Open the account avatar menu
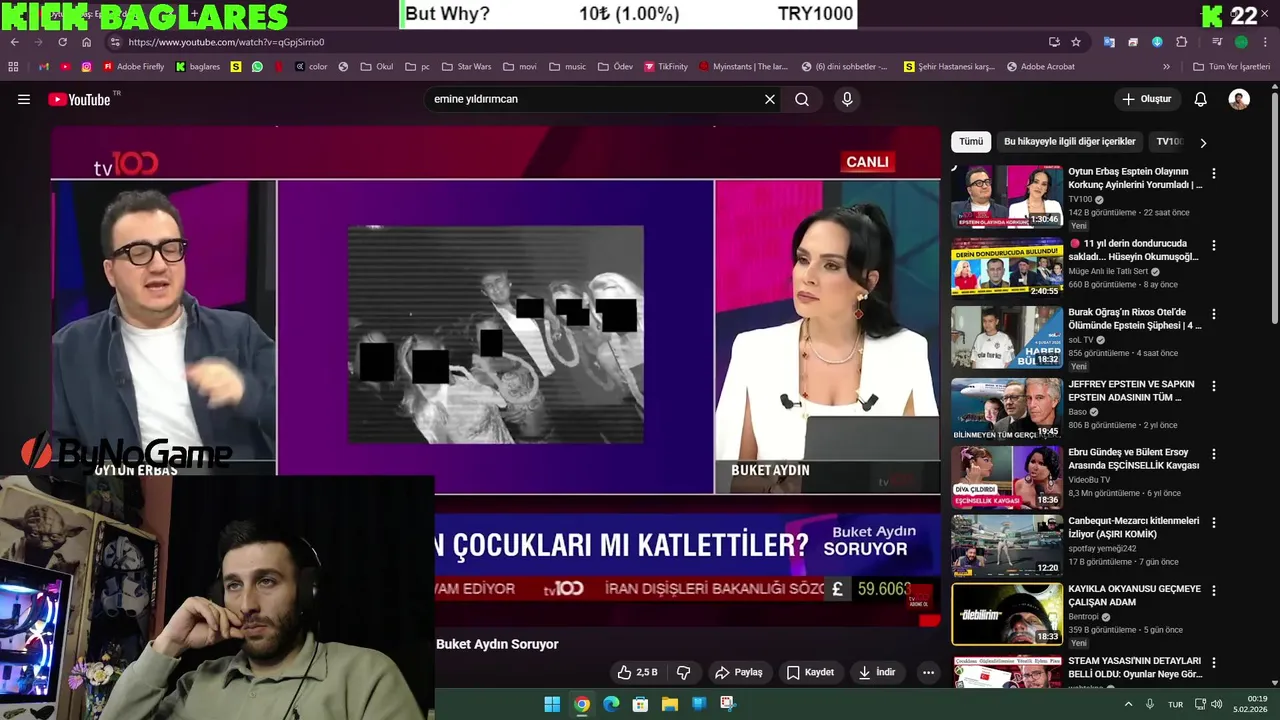This screenshot has width=1280, height=720. [x=1239, y=99]
